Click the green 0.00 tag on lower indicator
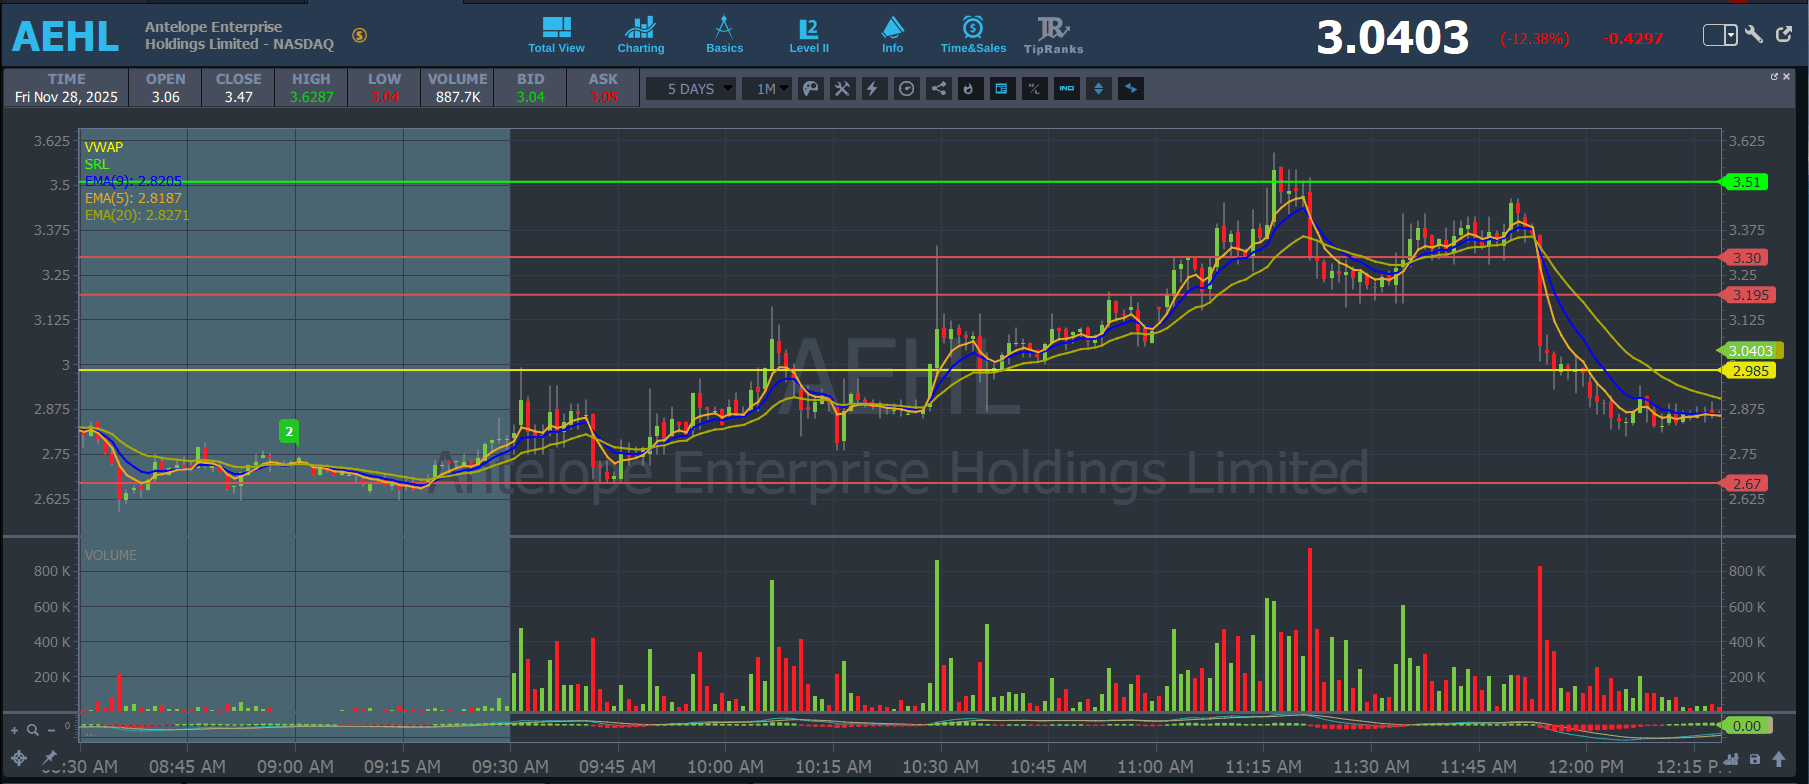Viewport: 1809px width, 784px height. (x=1746, y=726)
